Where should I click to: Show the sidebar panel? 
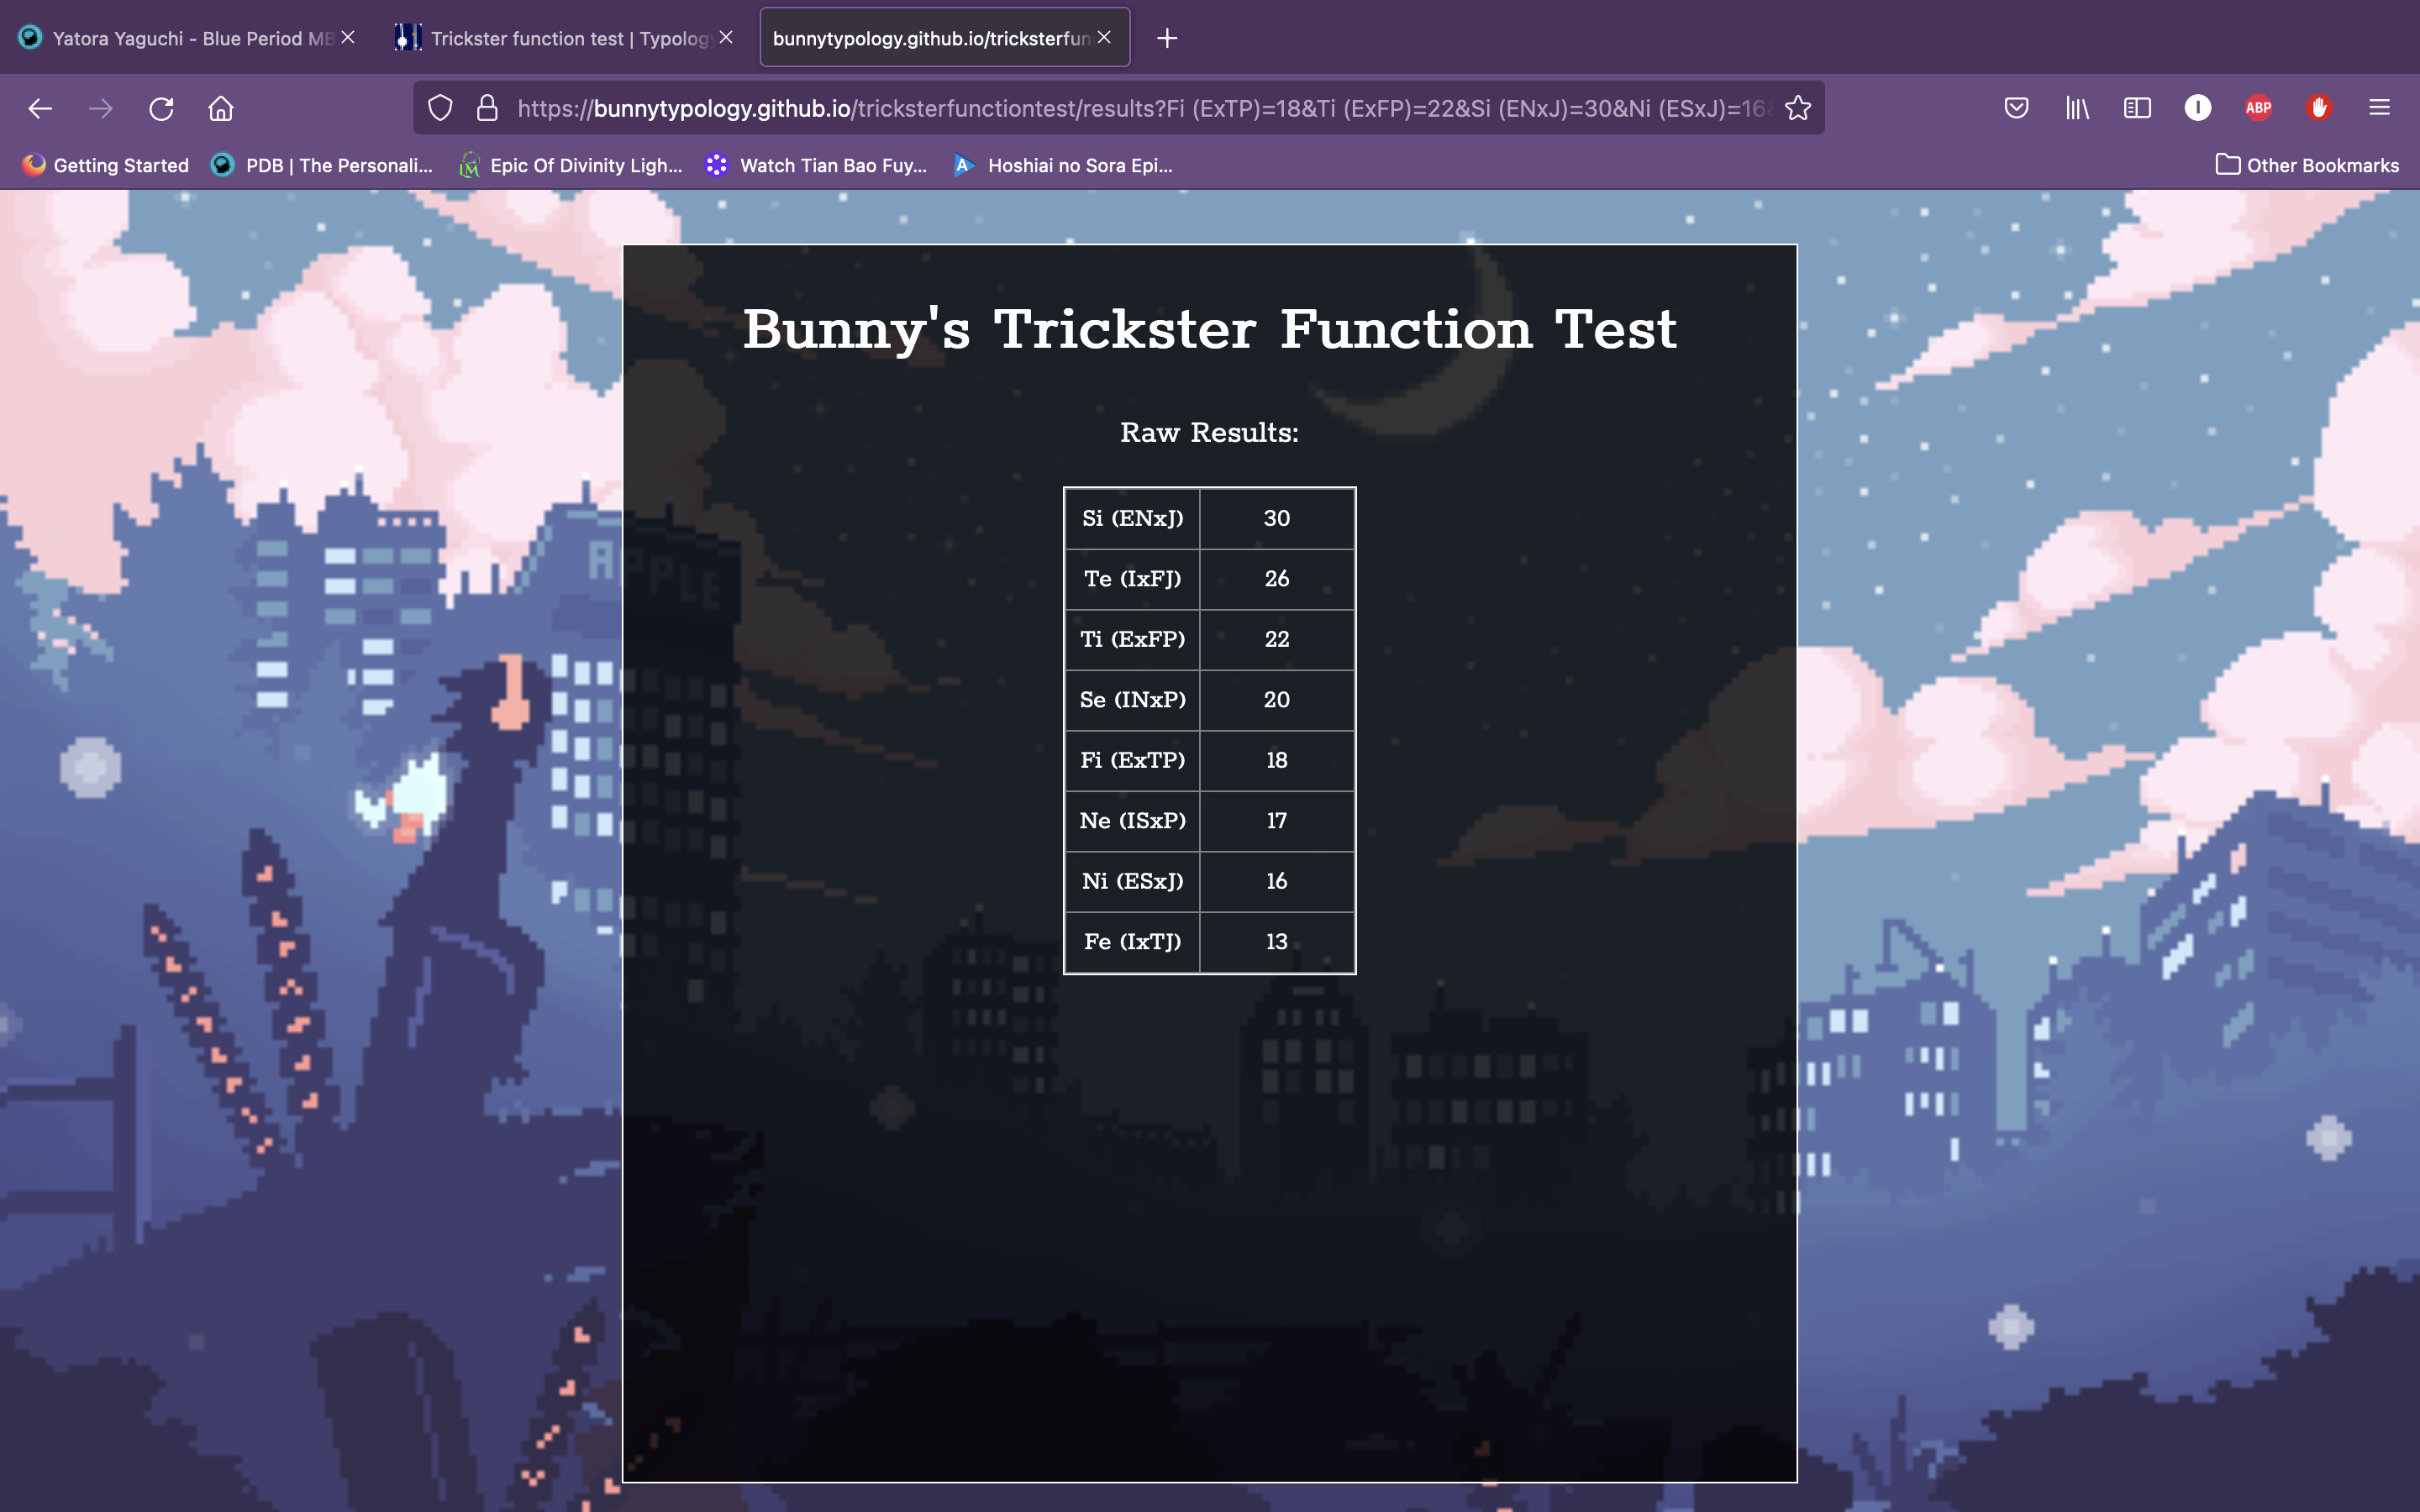(2137, 108)
